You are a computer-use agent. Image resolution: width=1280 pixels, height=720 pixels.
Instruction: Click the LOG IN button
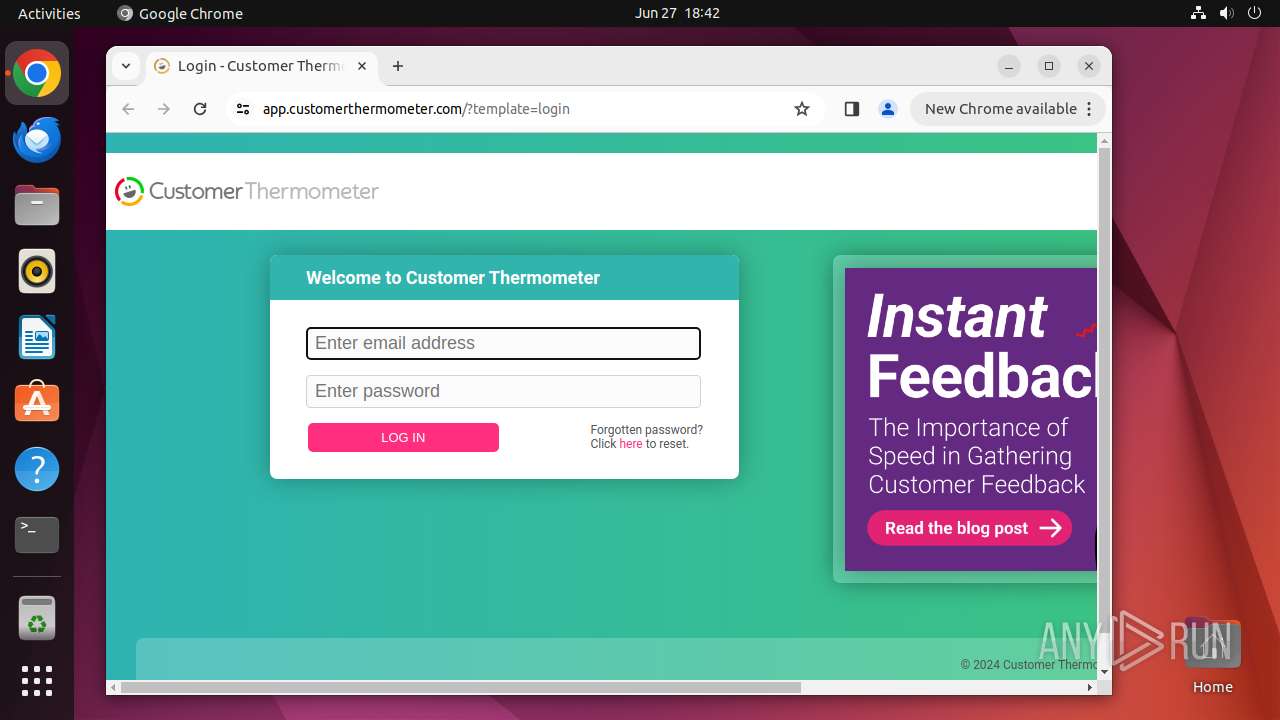tap(403, 437)
